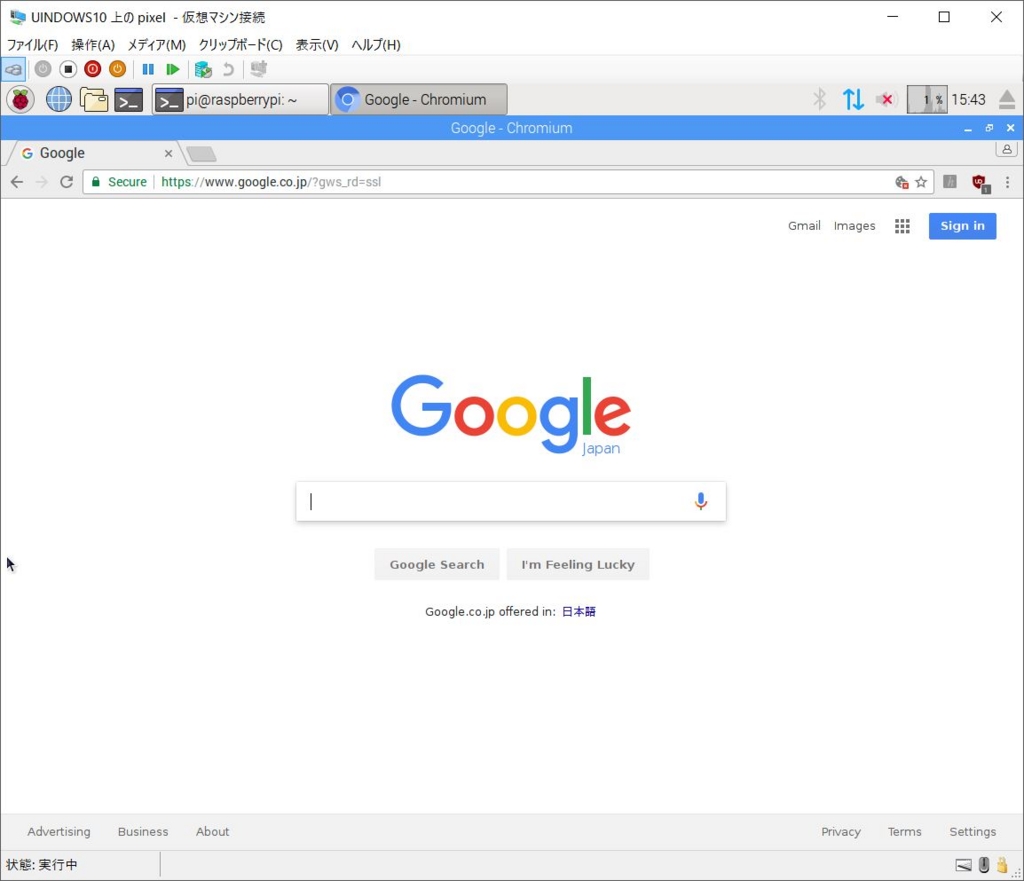The width and height of the screenshot is (1024, 881).
Task: Open the Chromium three-dot menu
Action: point(1008,182)
